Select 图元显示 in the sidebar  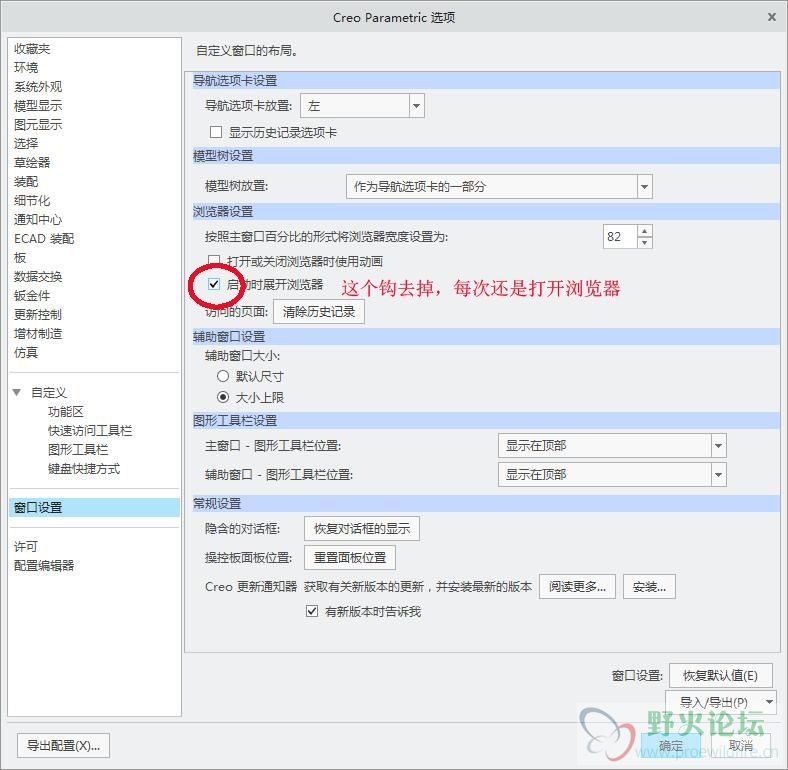pos(38,125)
